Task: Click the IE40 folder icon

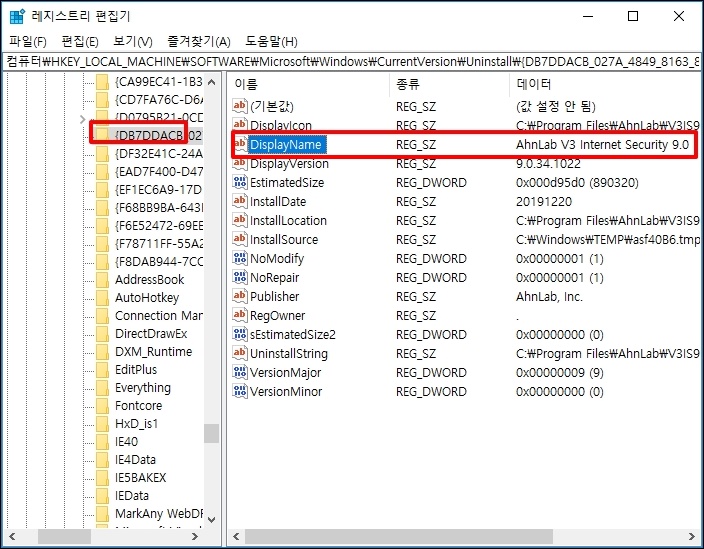Action: point(102,441)
